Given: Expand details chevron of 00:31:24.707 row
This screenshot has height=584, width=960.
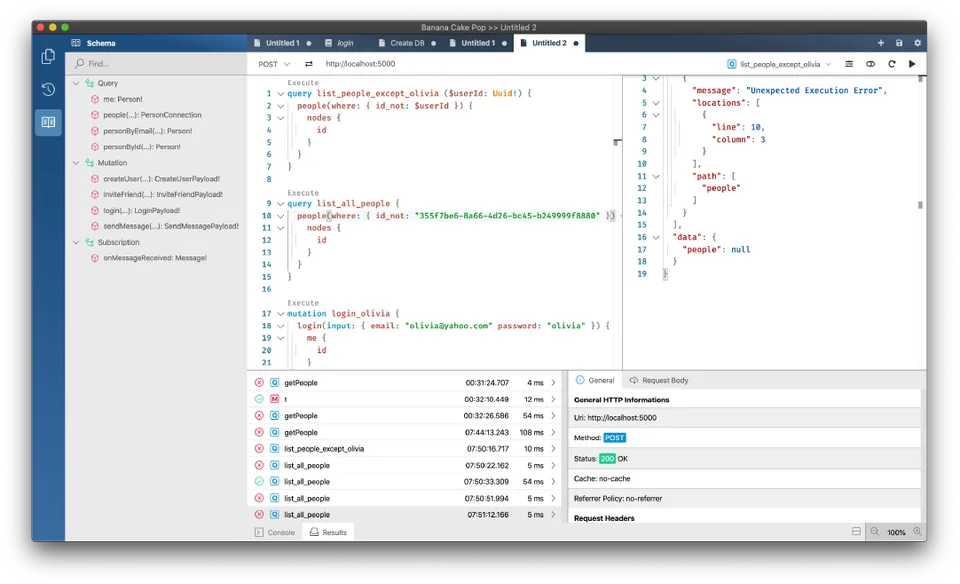Looking at the screenshot, I should 553,383.
